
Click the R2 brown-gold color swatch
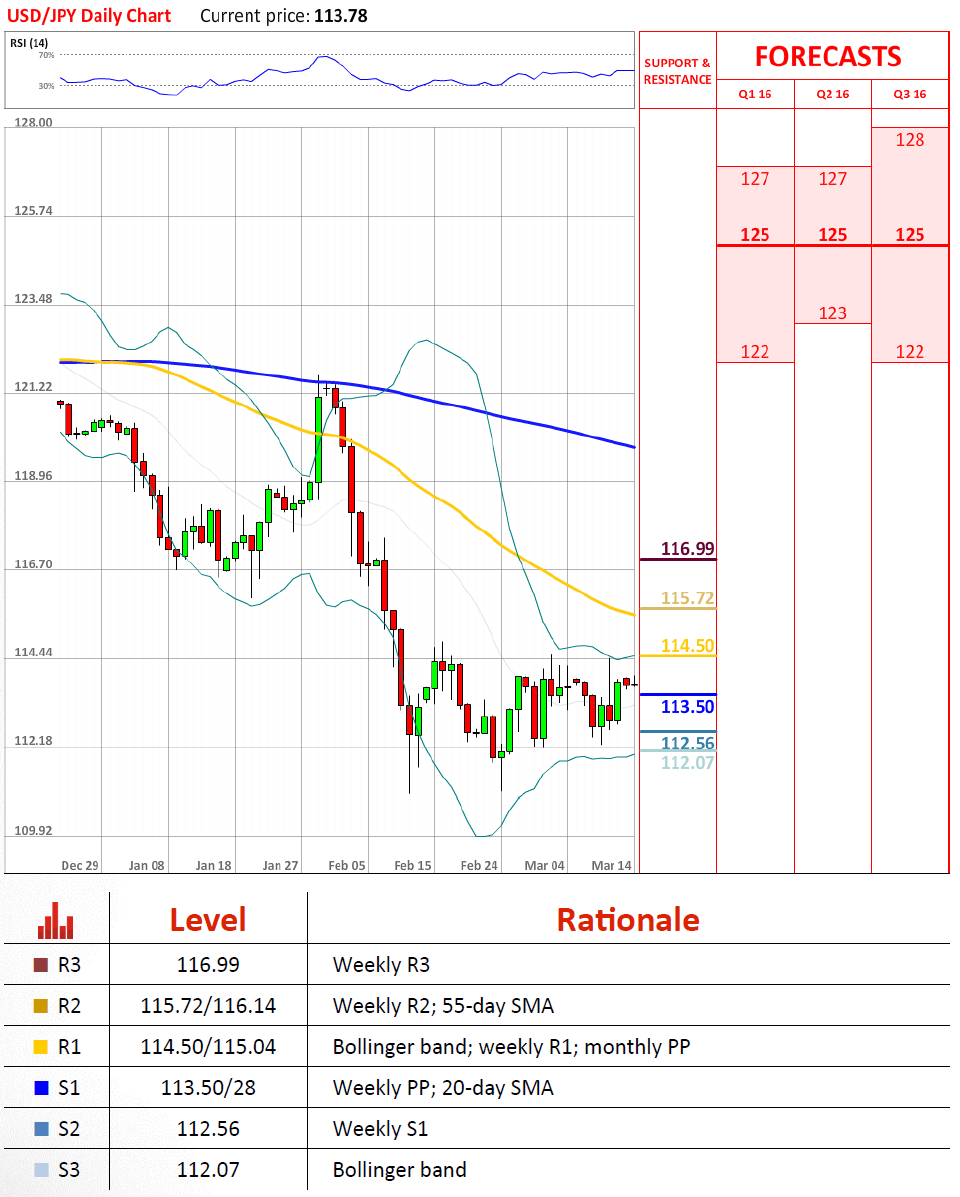41,1006
